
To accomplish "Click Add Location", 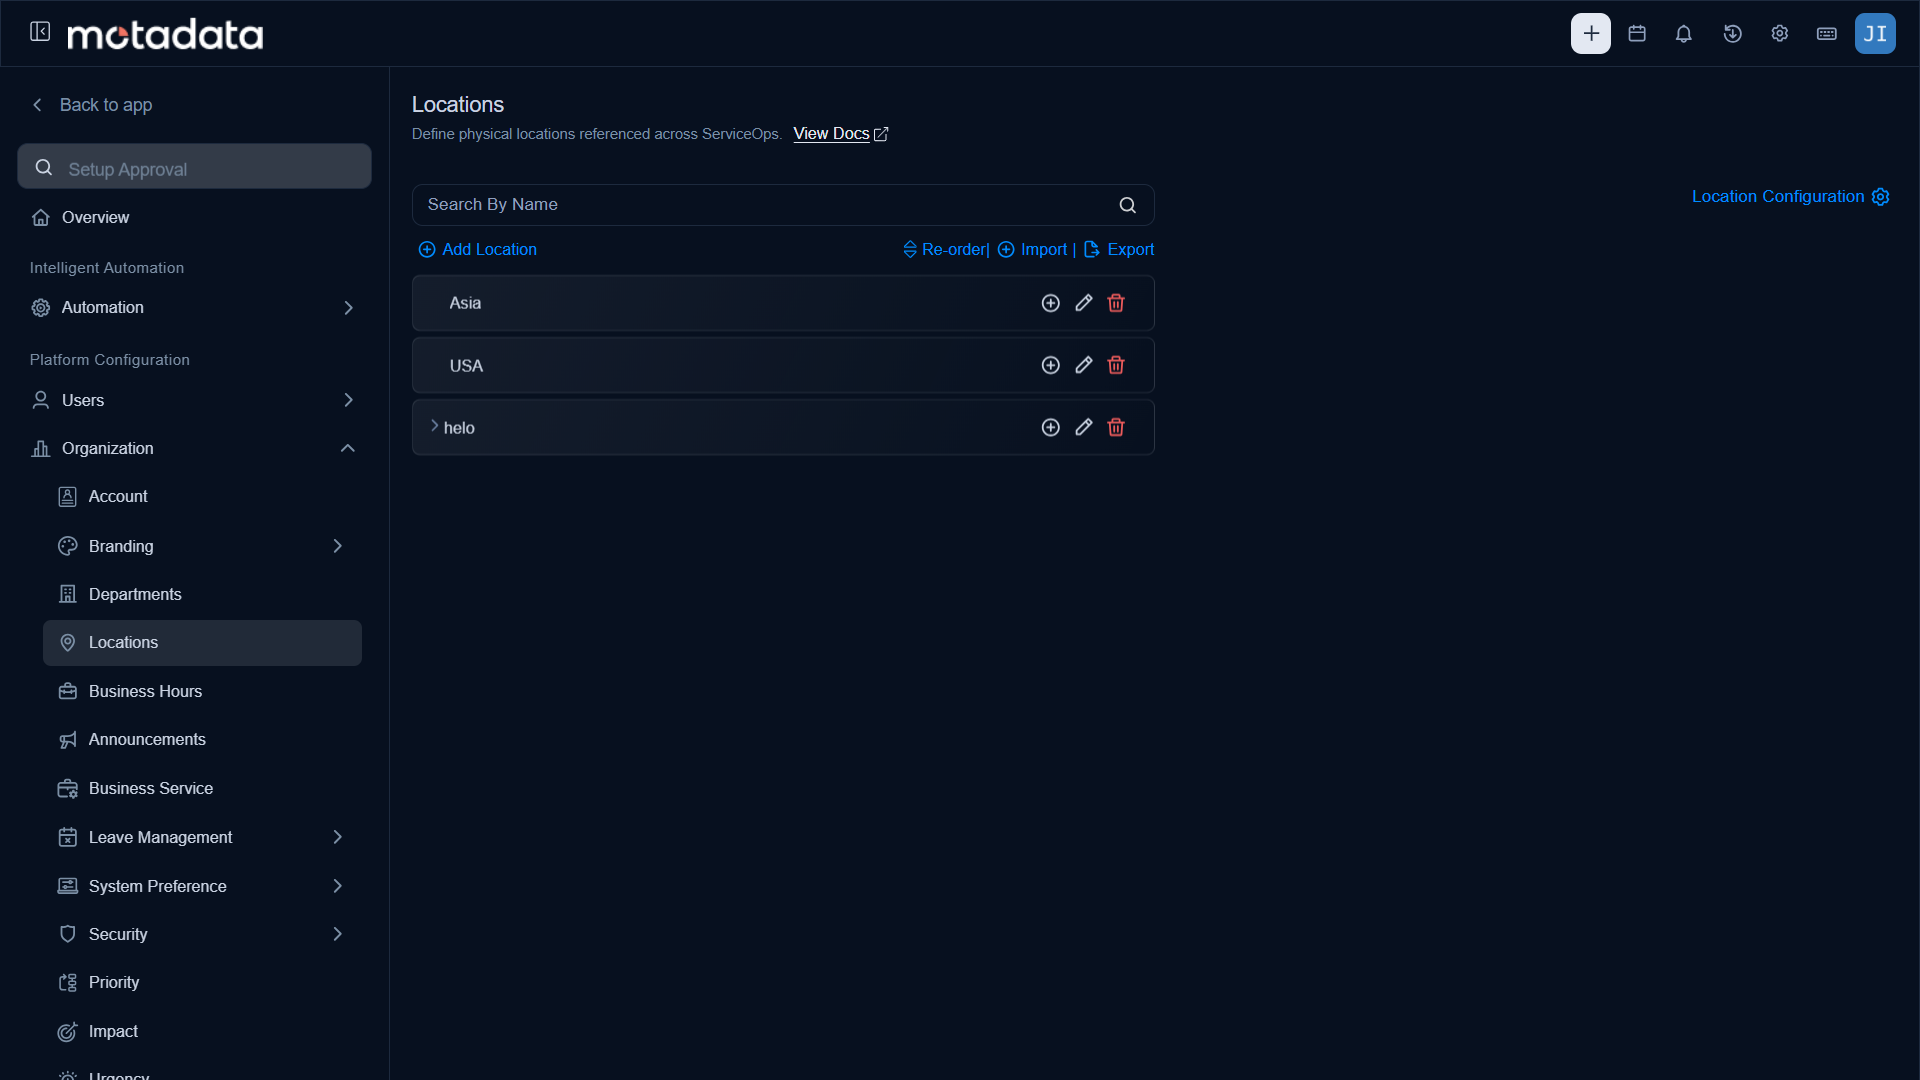I will pyautogui.click(x=477, y=250).
